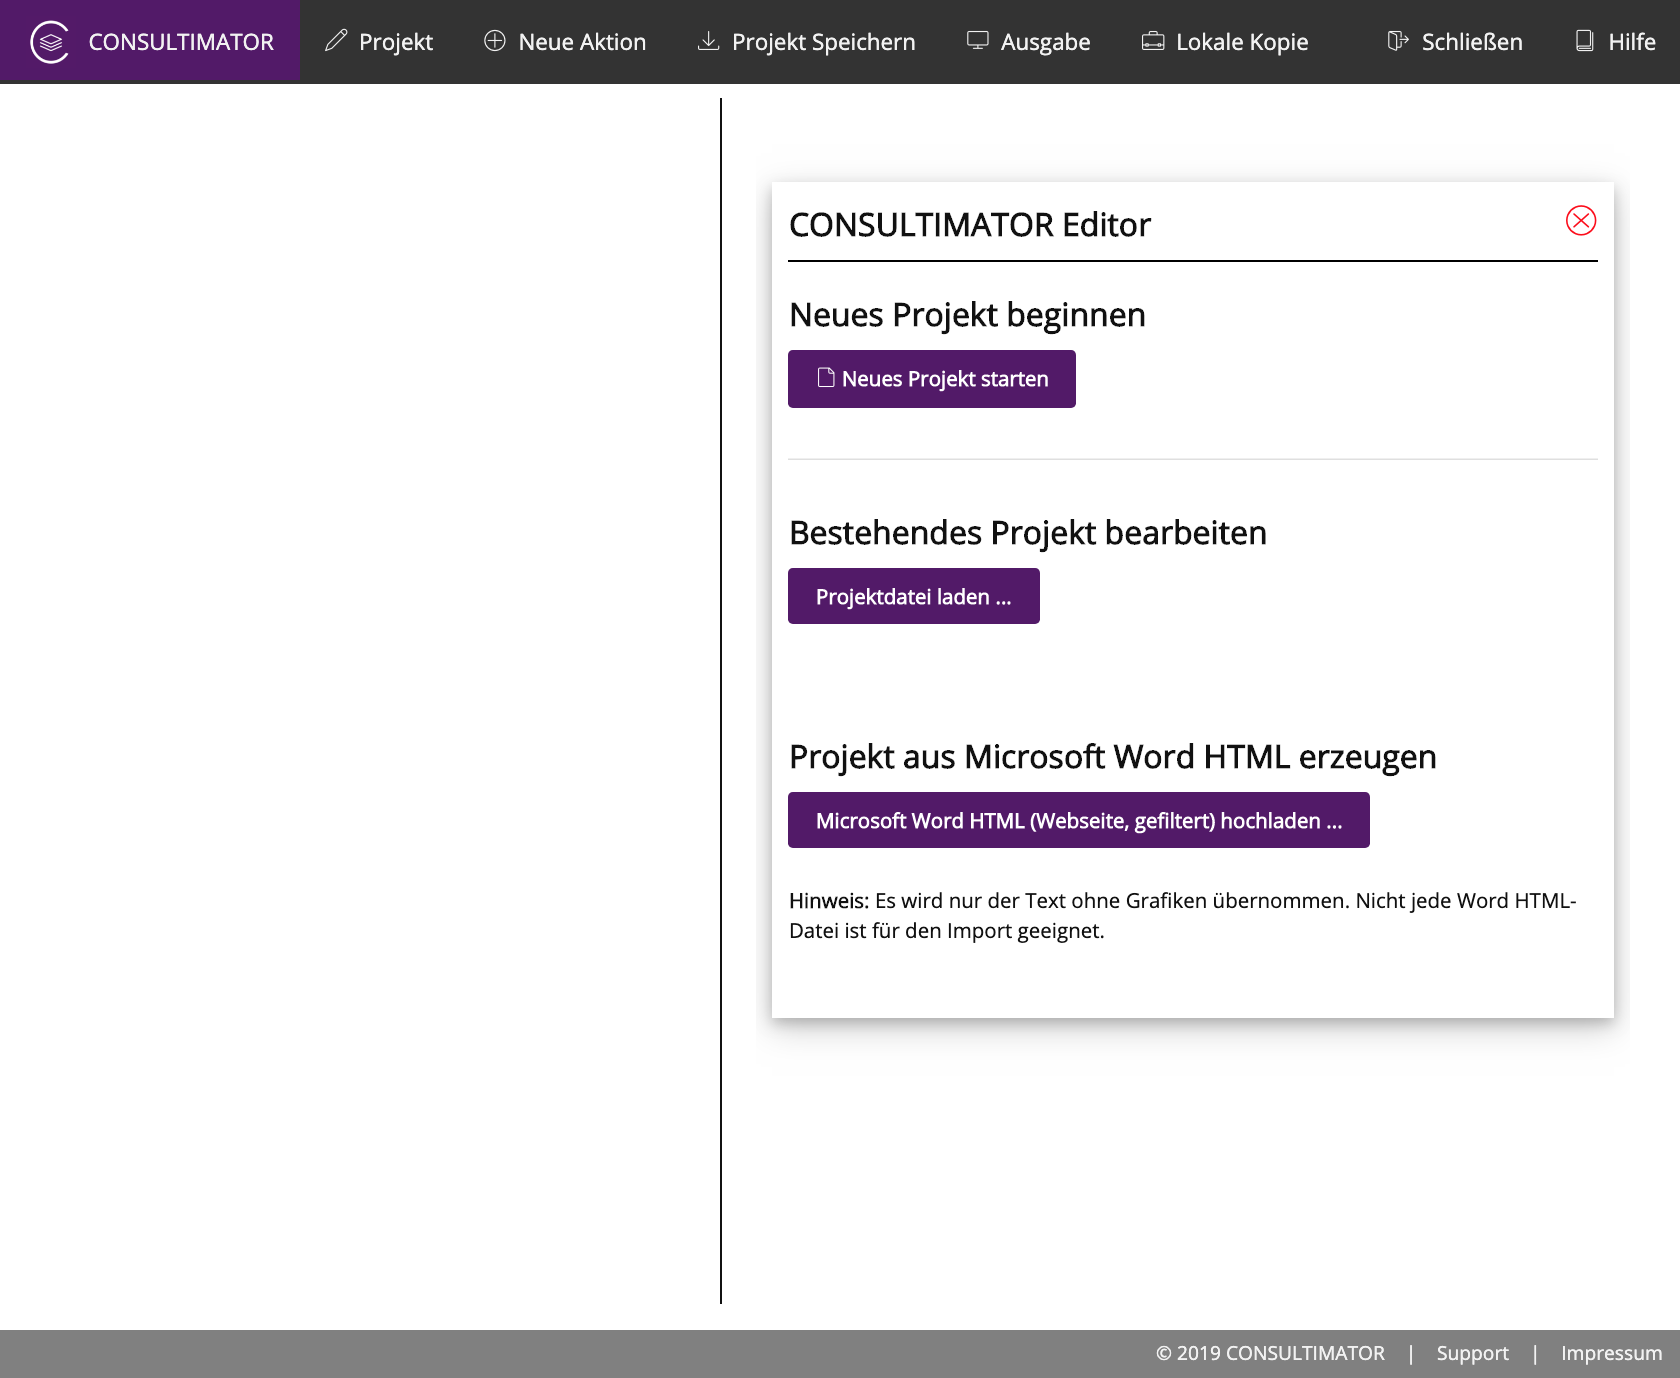Viewport: 1680px width, 1378px height.
Task: Click the document icon in Neues Projekt starten
Action: [826, 377]
